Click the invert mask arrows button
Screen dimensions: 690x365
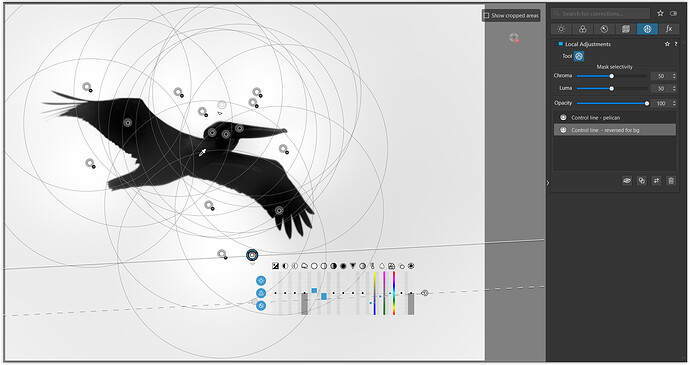(x=656, y=181)
